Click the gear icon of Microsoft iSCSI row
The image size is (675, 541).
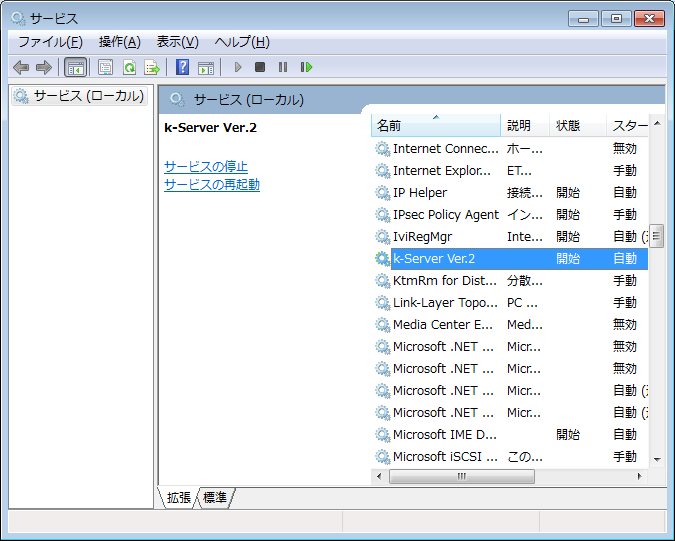pyautogui.click(x=382, y=457)
